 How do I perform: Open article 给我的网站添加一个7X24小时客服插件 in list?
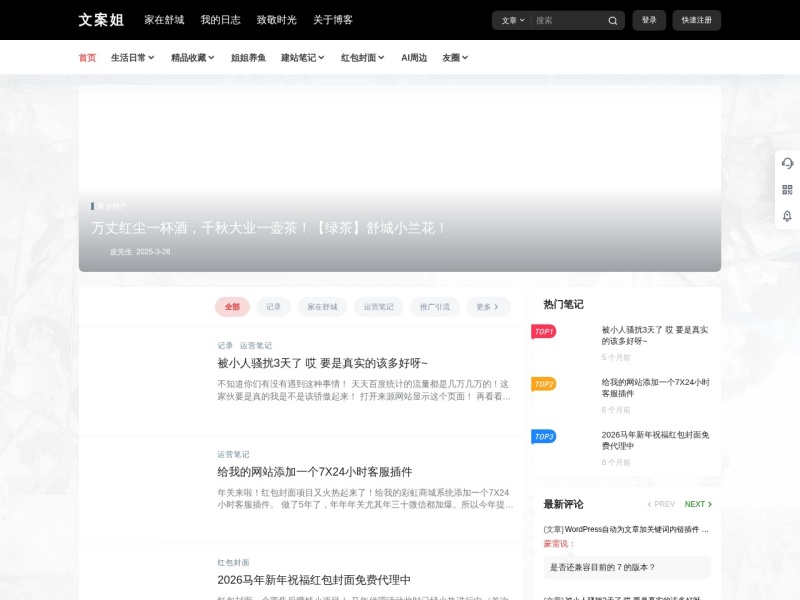click(x=315, y=472)
